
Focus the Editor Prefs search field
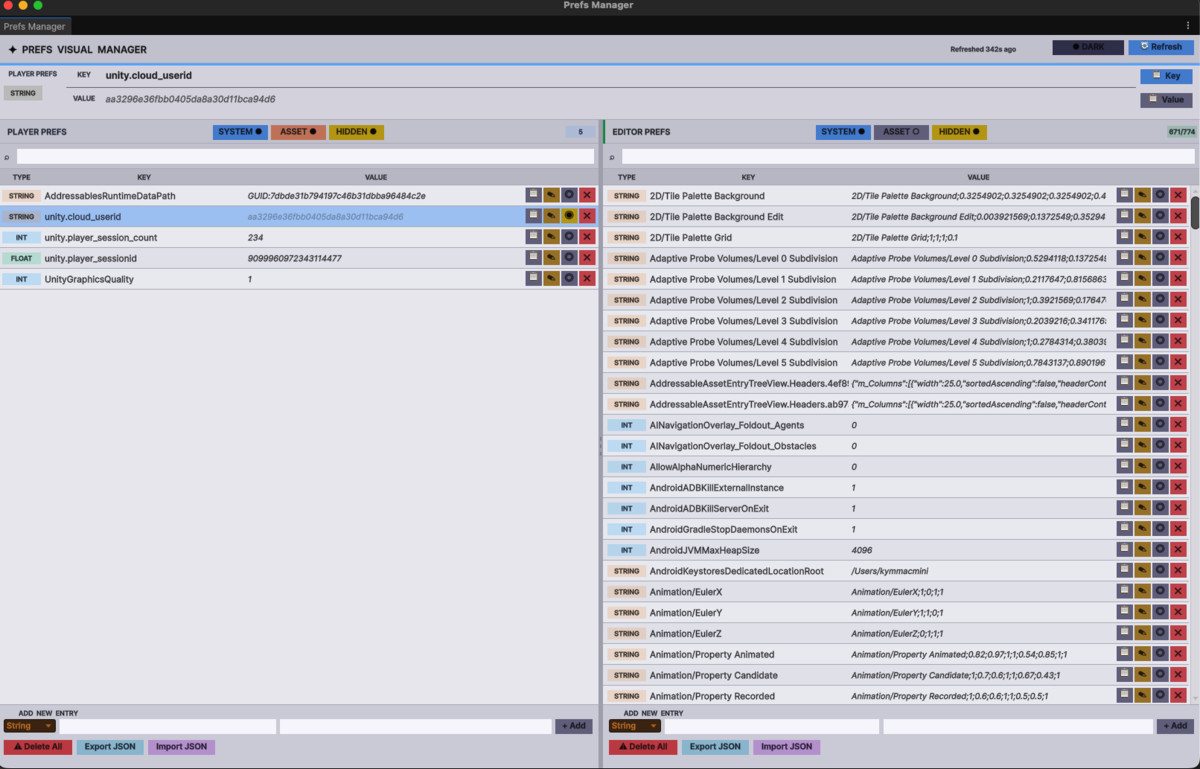pyautogui.click(x=908, y=157)
